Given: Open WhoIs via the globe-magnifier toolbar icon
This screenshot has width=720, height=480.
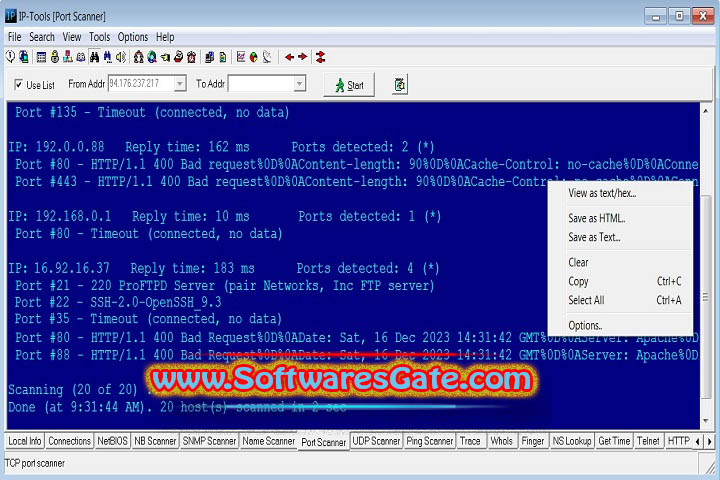Looking at the screenshot, I should 152,57.
